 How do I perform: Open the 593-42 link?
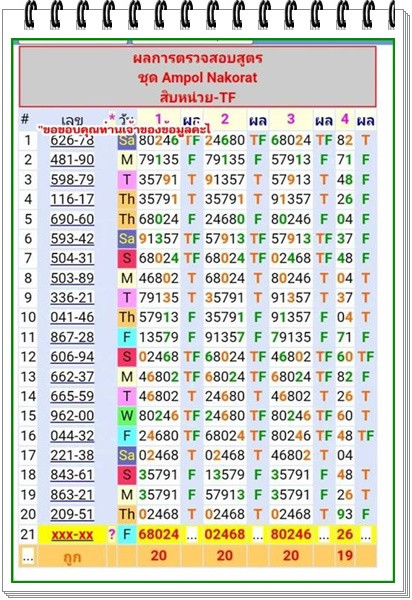point(72,238)
